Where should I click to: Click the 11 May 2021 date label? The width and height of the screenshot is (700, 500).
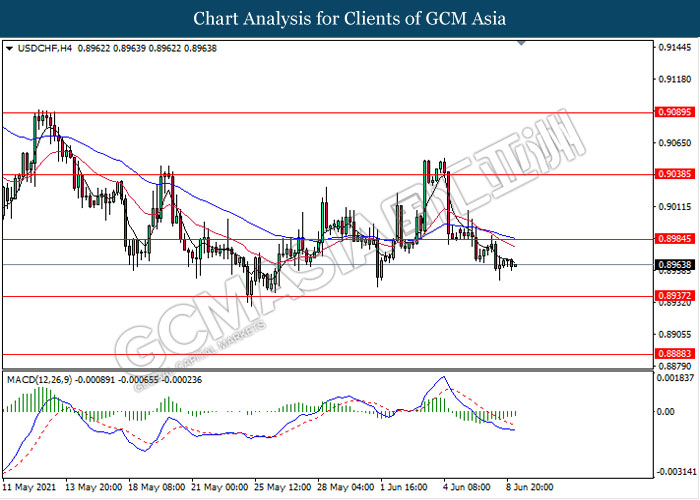(29, 487)
